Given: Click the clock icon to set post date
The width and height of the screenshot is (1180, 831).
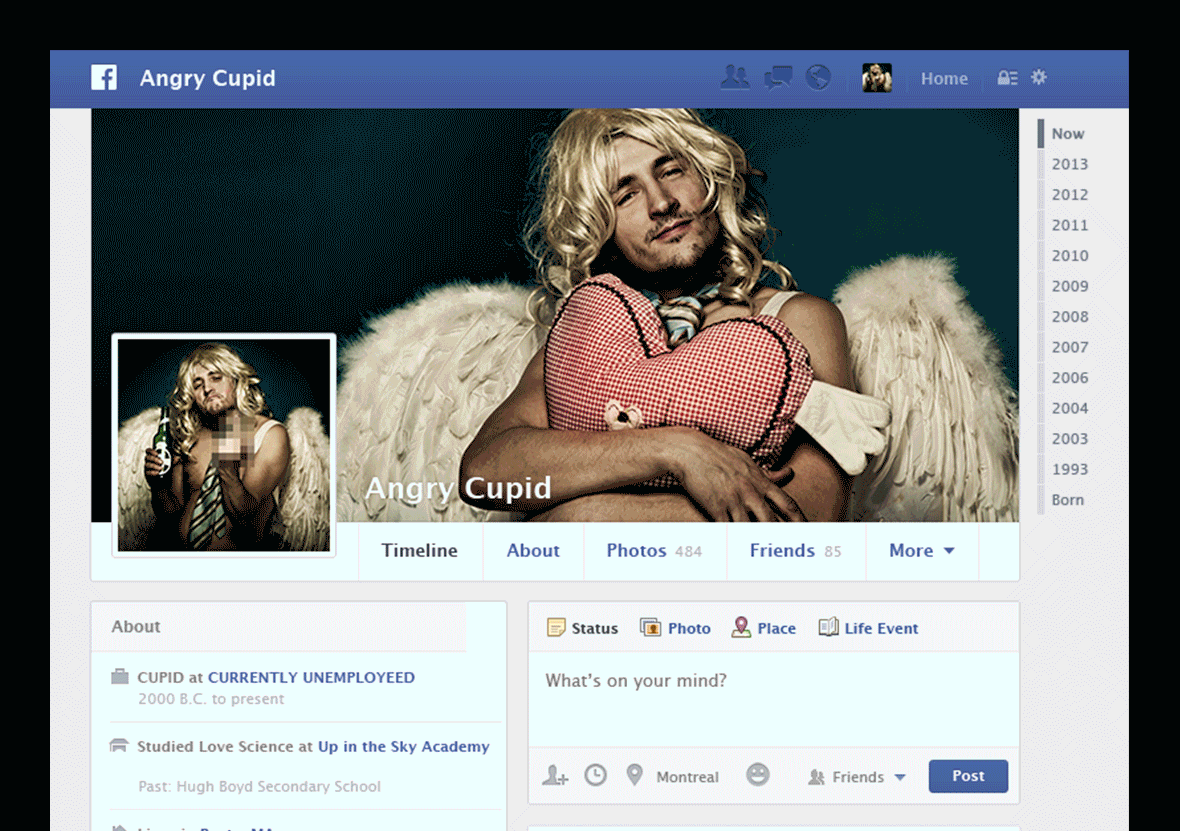Looking at the screenshot, I should (595, 776).
